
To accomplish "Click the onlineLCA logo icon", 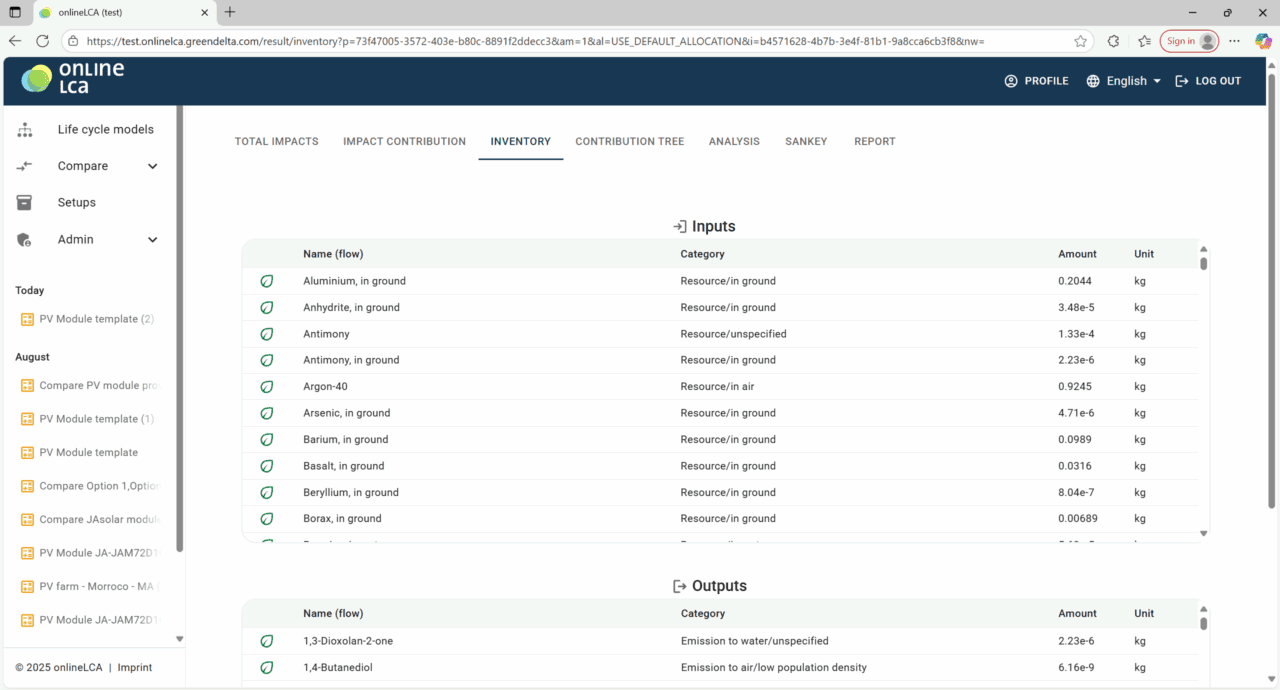I will tap(37, 80).
